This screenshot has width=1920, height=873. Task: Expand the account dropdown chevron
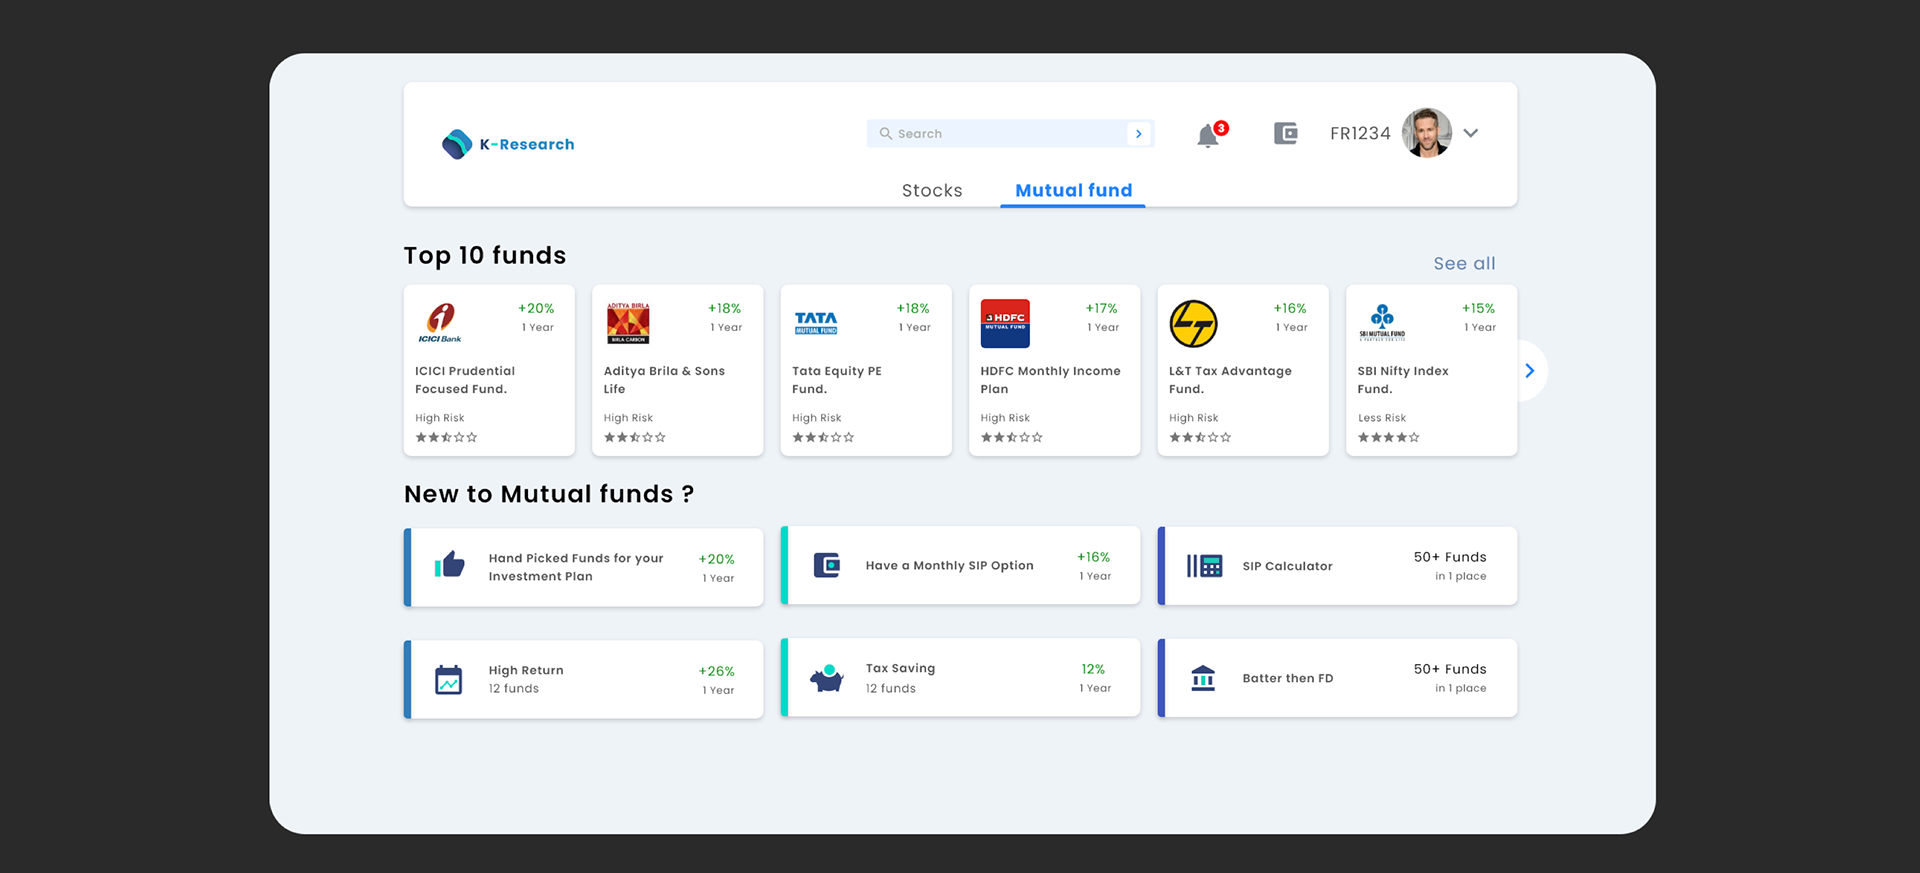tap(1471, 133)
